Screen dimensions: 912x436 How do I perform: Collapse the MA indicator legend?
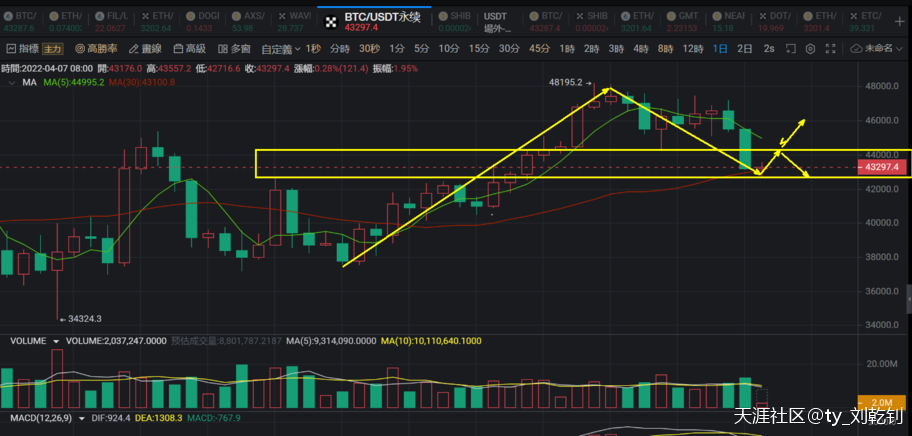coord(12,84)
